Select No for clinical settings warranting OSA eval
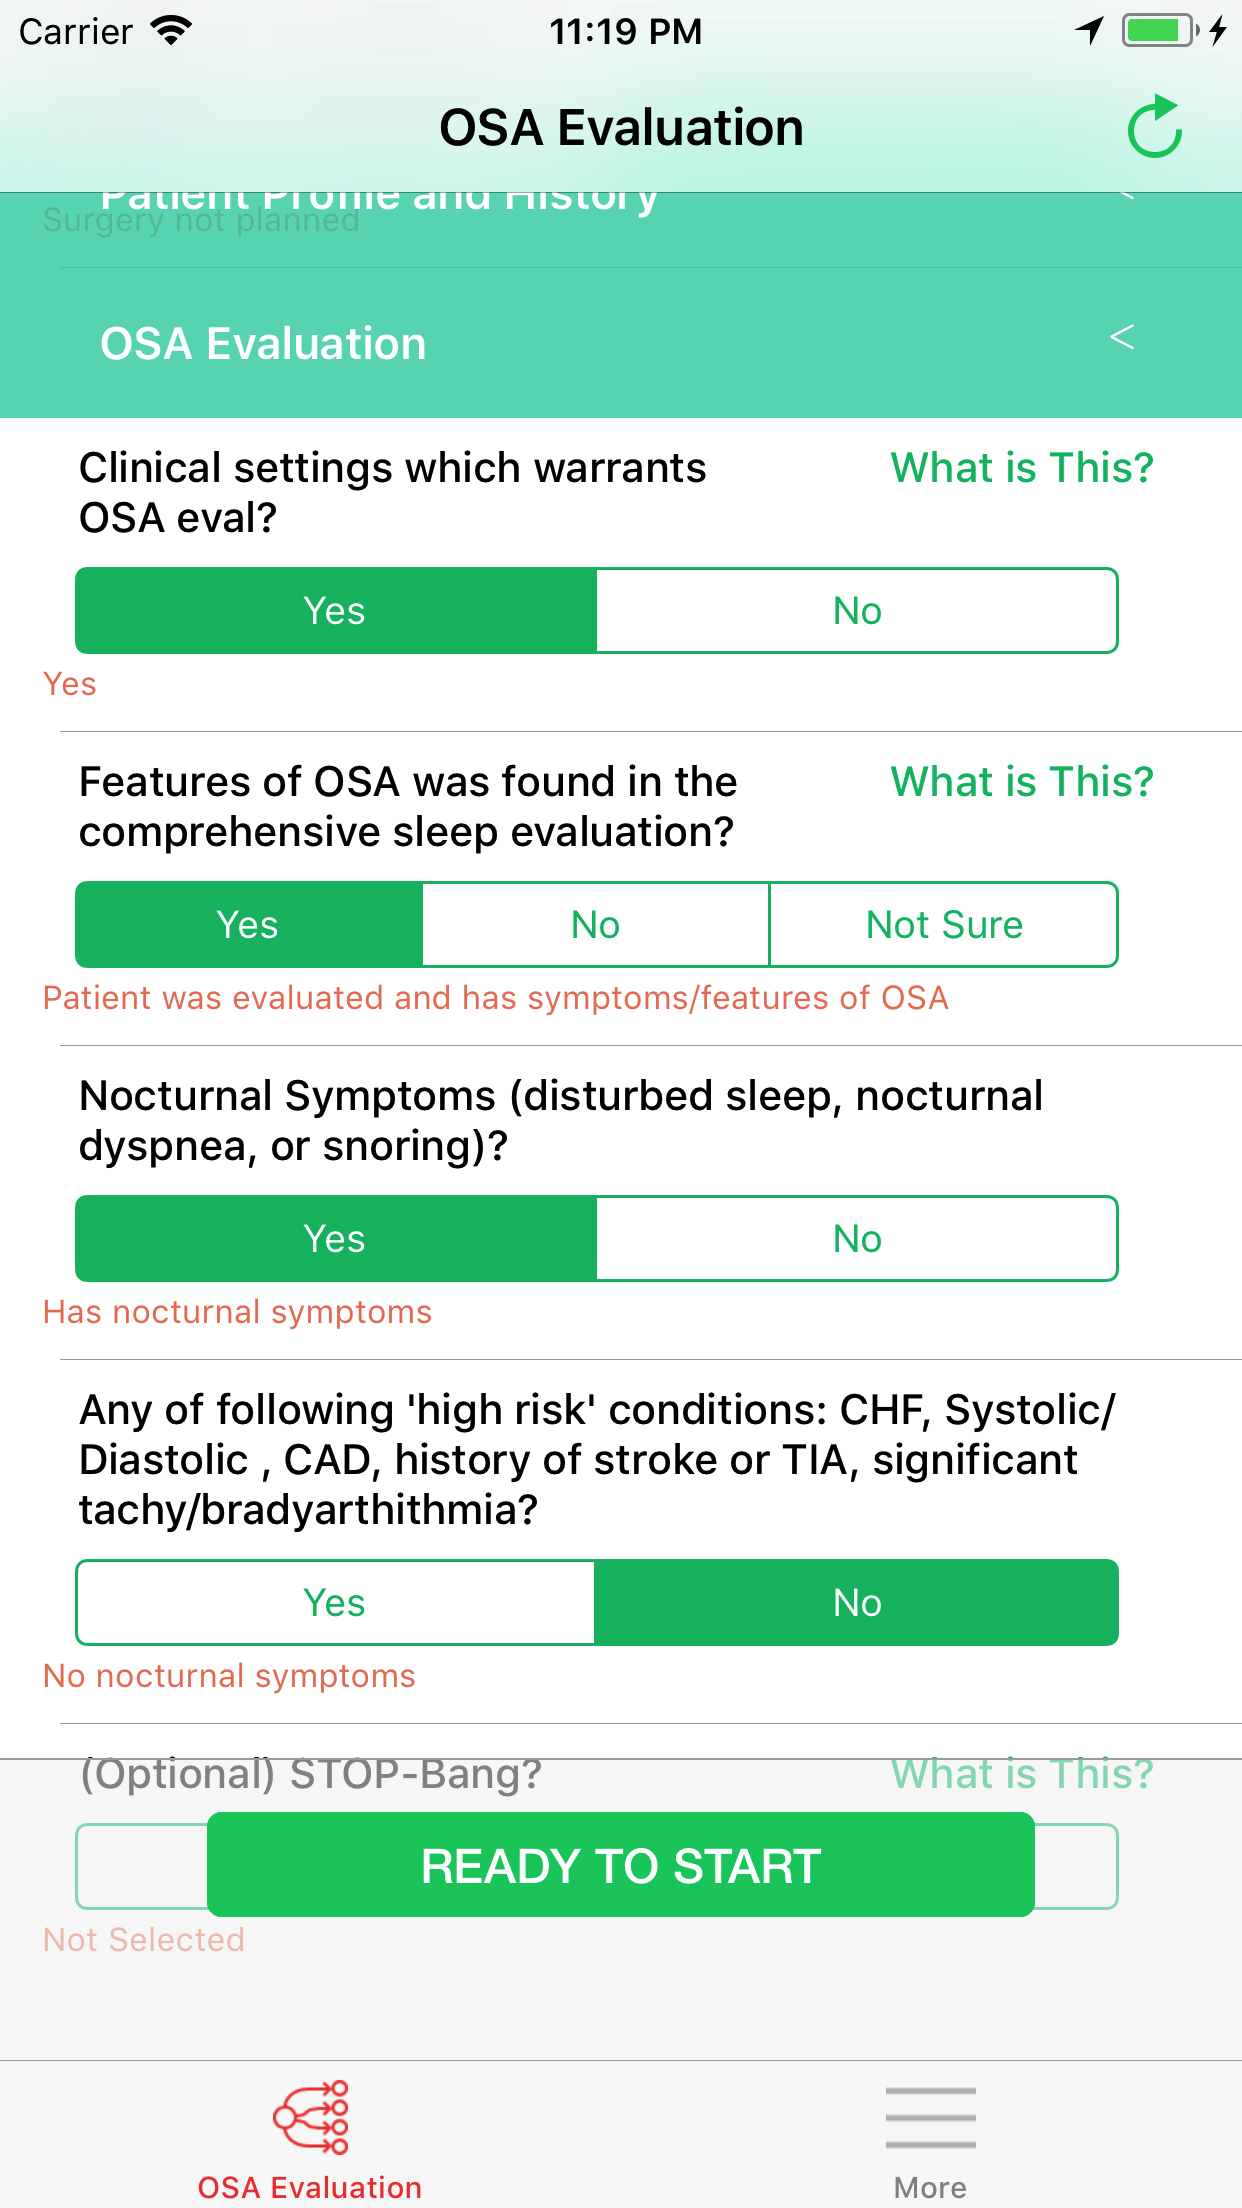This screenshot has width=1242, height=2208. tap(857, 611)
